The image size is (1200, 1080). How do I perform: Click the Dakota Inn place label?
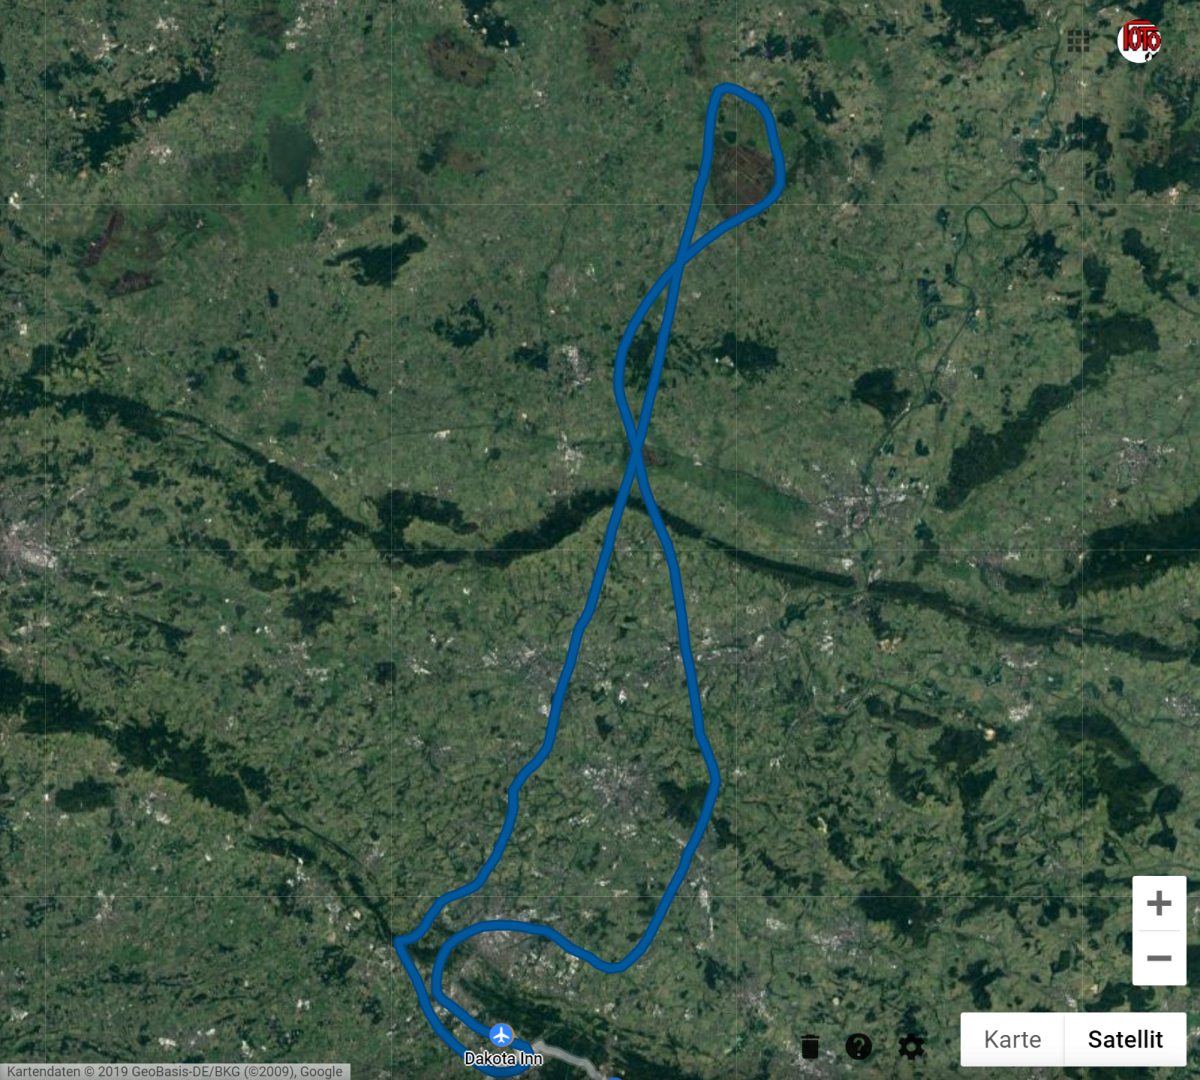503,1058
